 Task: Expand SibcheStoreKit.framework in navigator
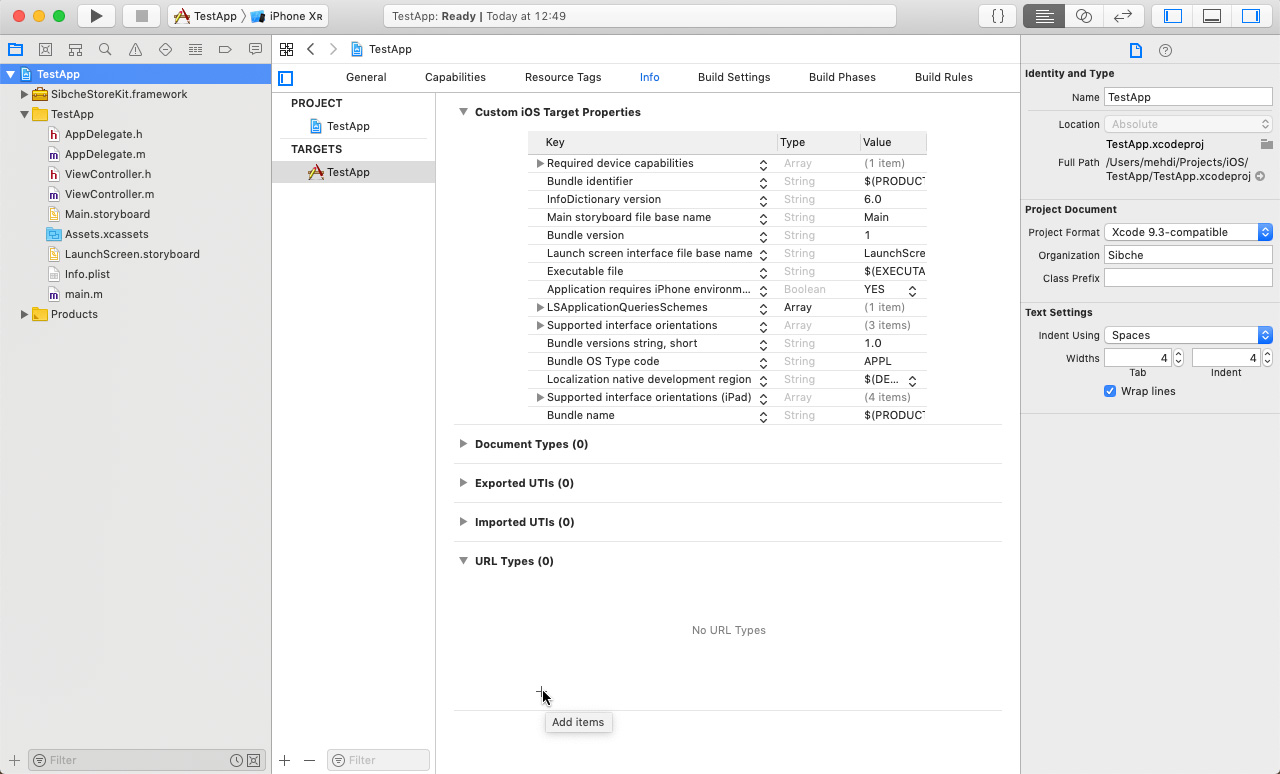tap(24, 94)
